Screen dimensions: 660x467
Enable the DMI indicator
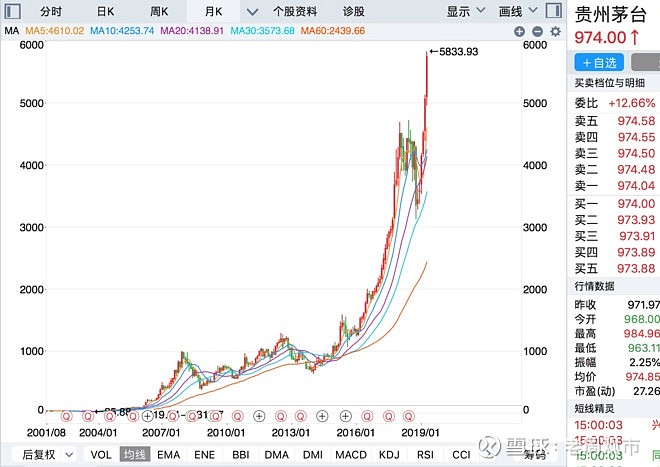tap(313, 455)
